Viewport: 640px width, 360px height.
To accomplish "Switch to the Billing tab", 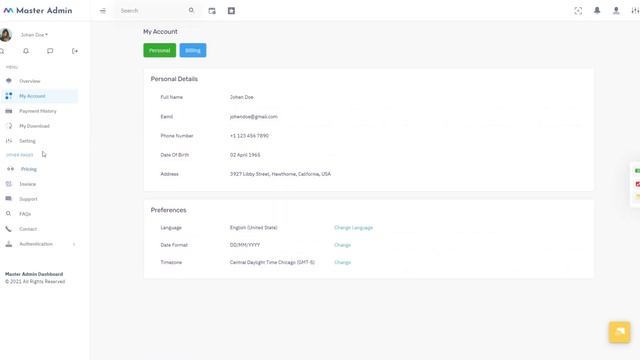I will coord(193,50).
